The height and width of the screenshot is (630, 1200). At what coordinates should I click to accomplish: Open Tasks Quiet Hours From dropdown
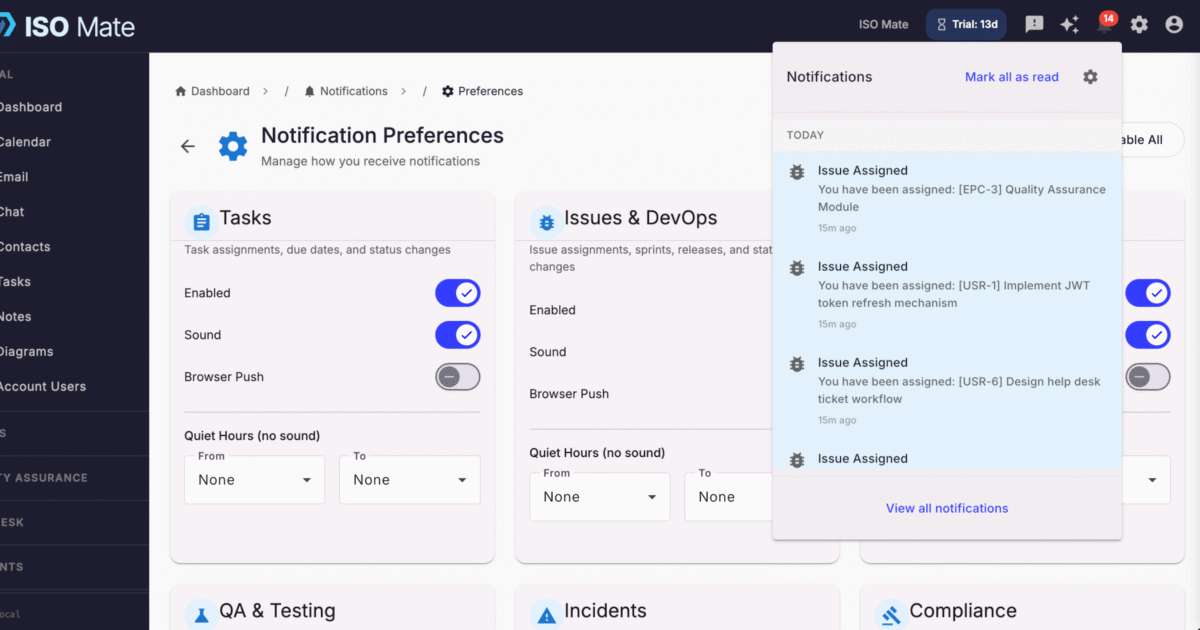[x=255, y=480]
